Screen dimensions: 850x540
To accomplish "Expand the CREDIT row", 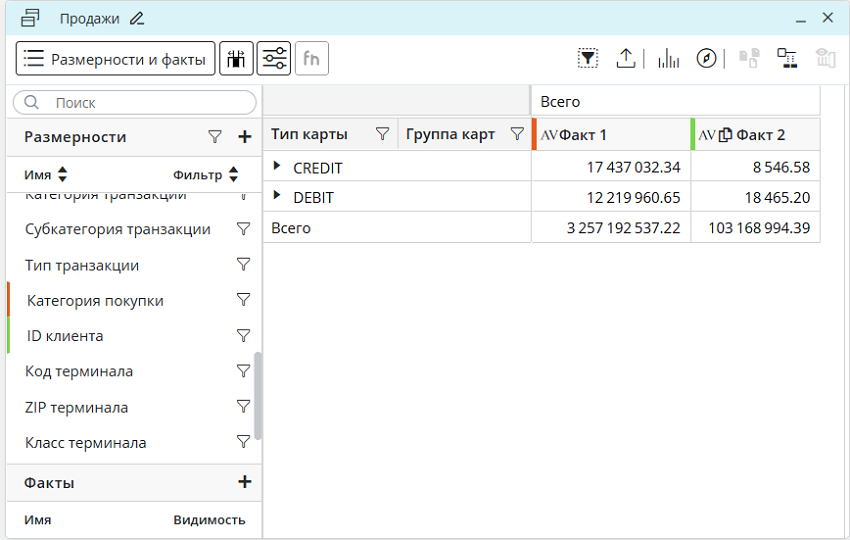I will point(278,167).
